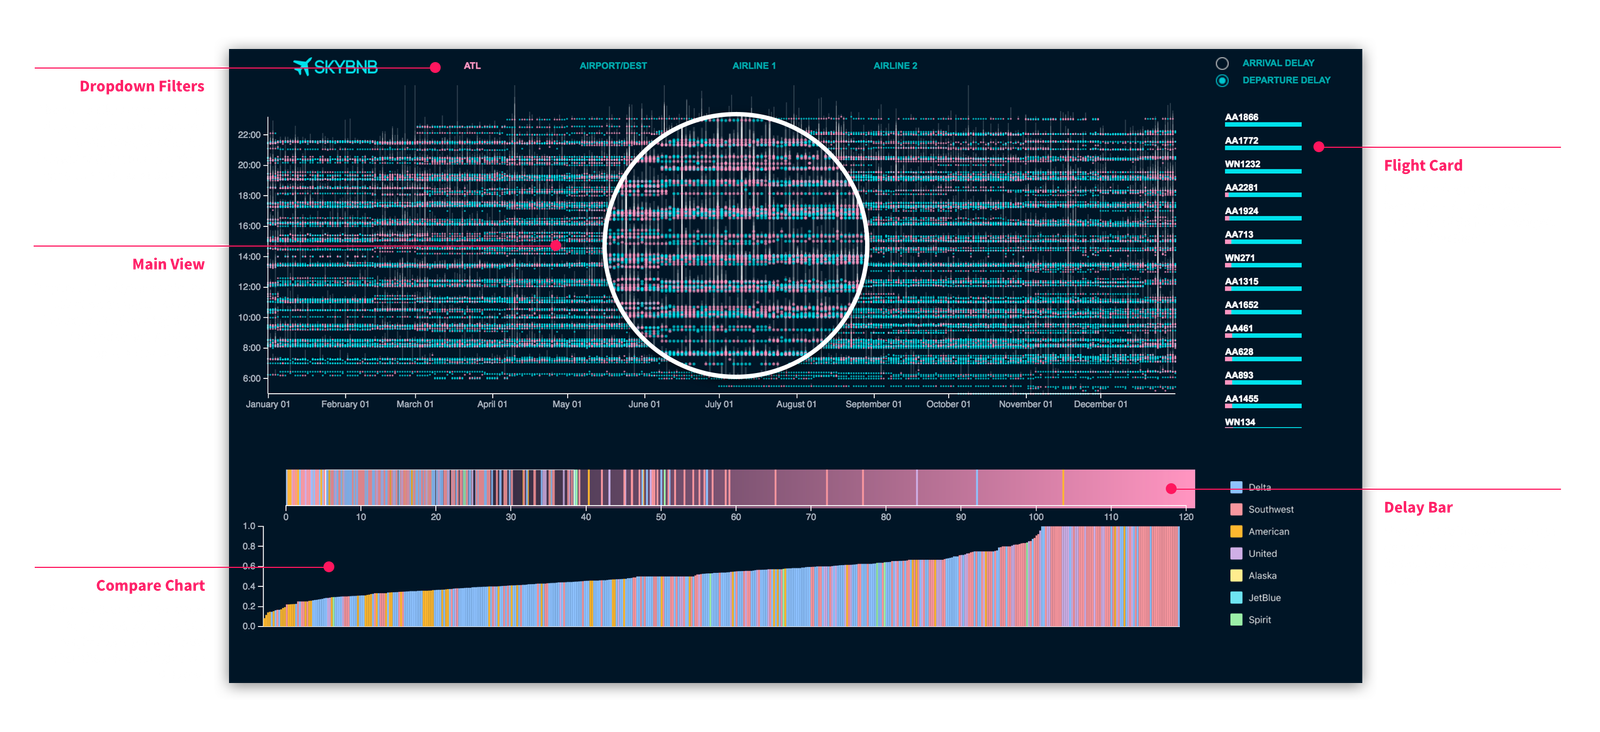Expand the WN1232 flight card
1600x732 pixels.
tap(1242, 165)
